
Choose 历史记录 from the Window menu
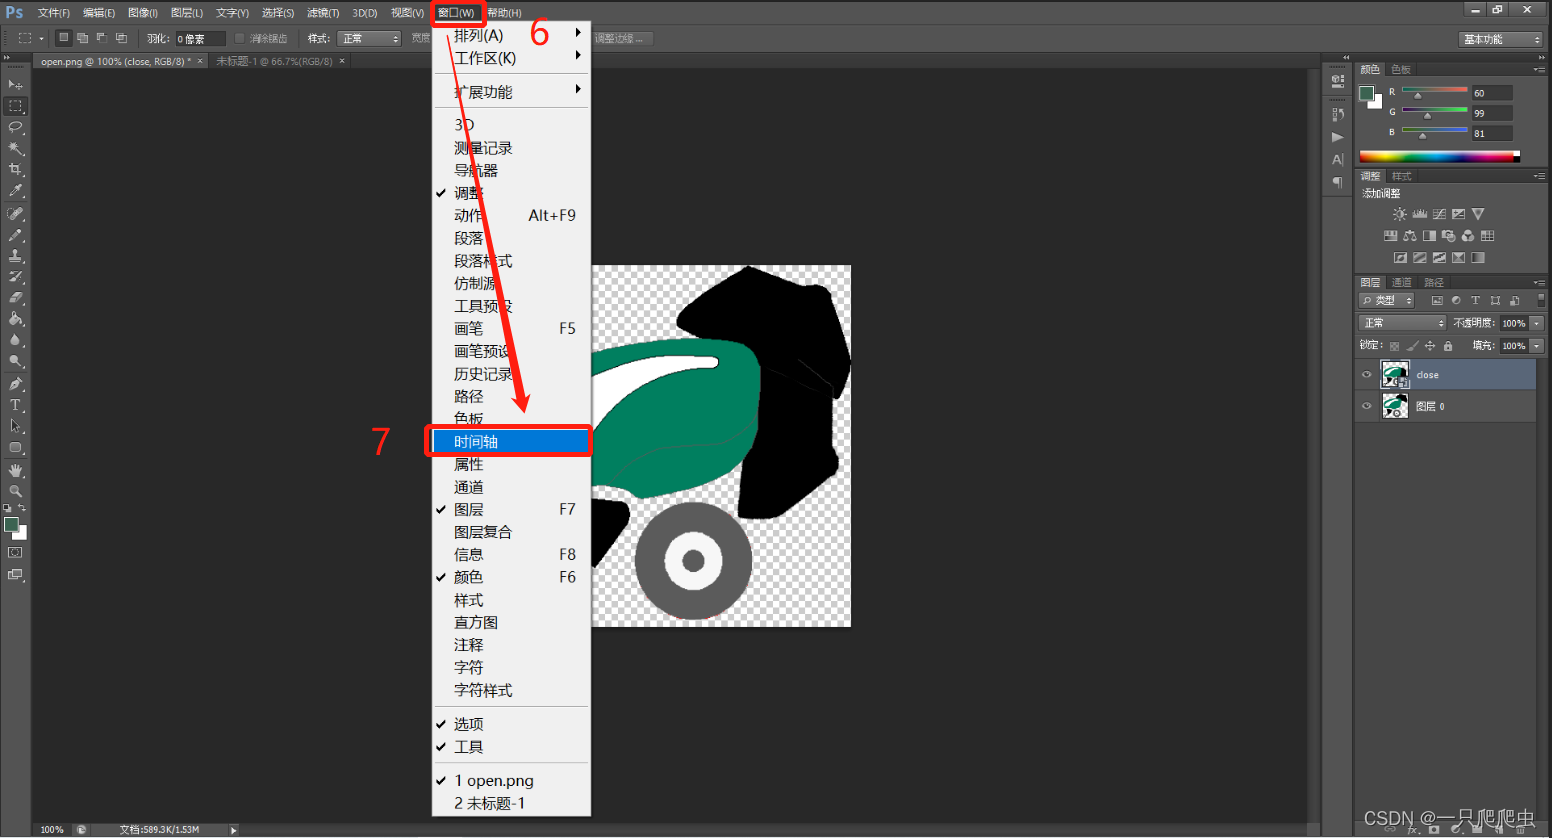[511, 374]
